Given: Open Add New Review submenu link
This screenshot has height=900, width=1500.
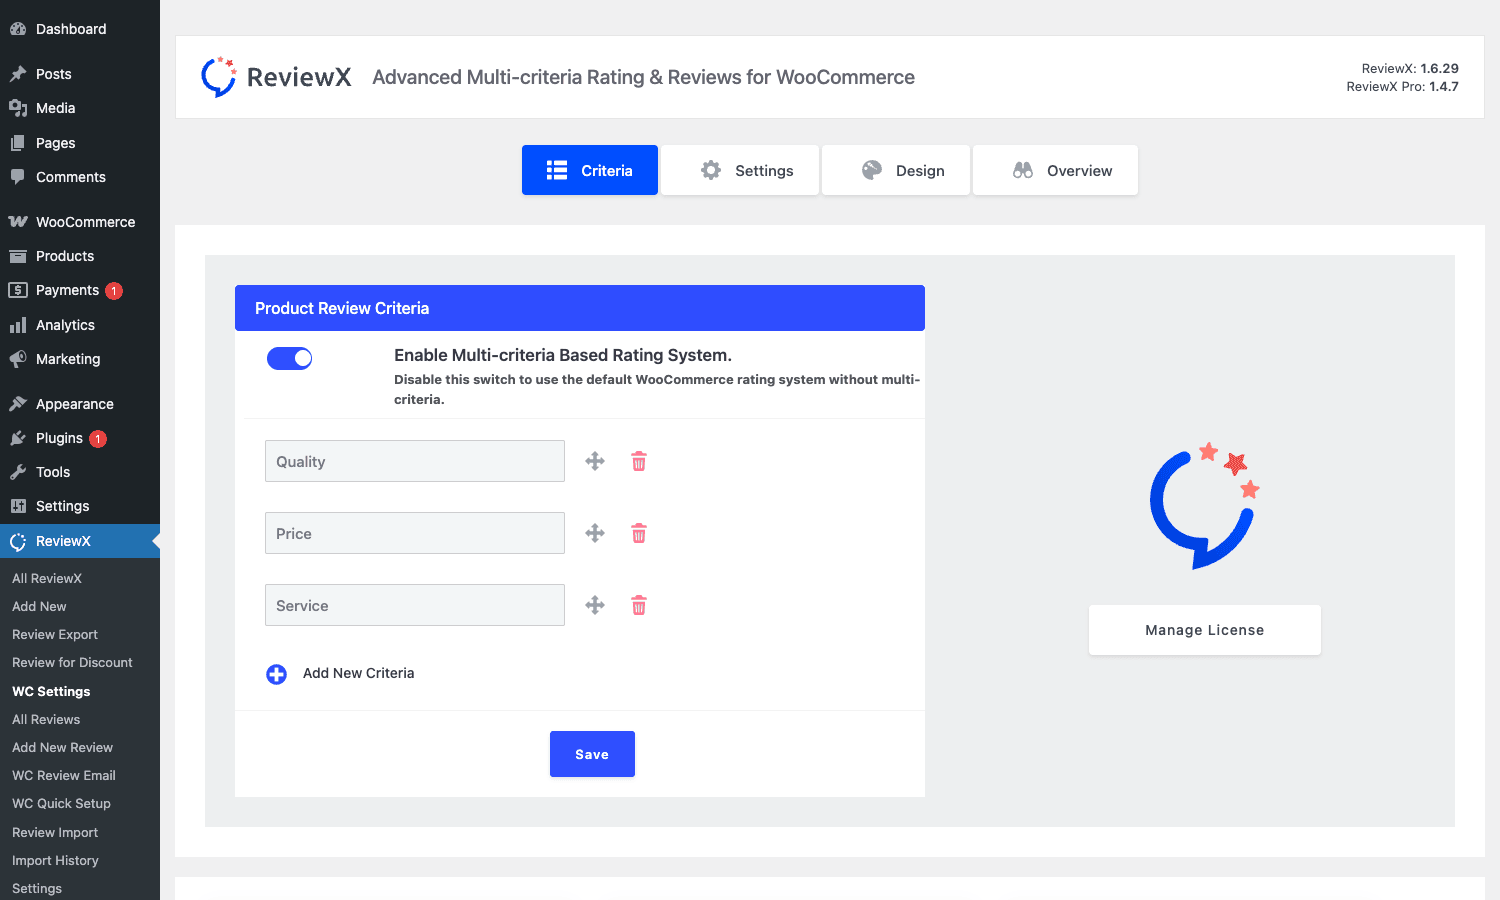Looking at the screenshot, I should [x=62, y=747].
